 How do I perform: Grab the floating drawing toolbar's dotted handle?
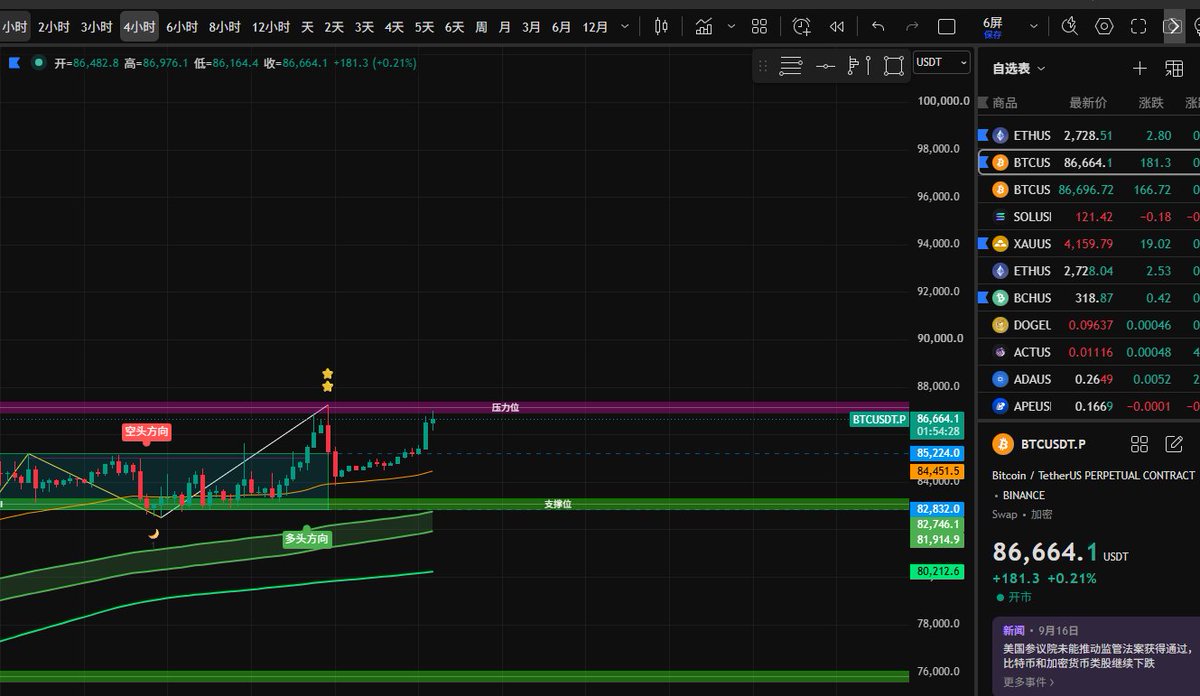764,66
